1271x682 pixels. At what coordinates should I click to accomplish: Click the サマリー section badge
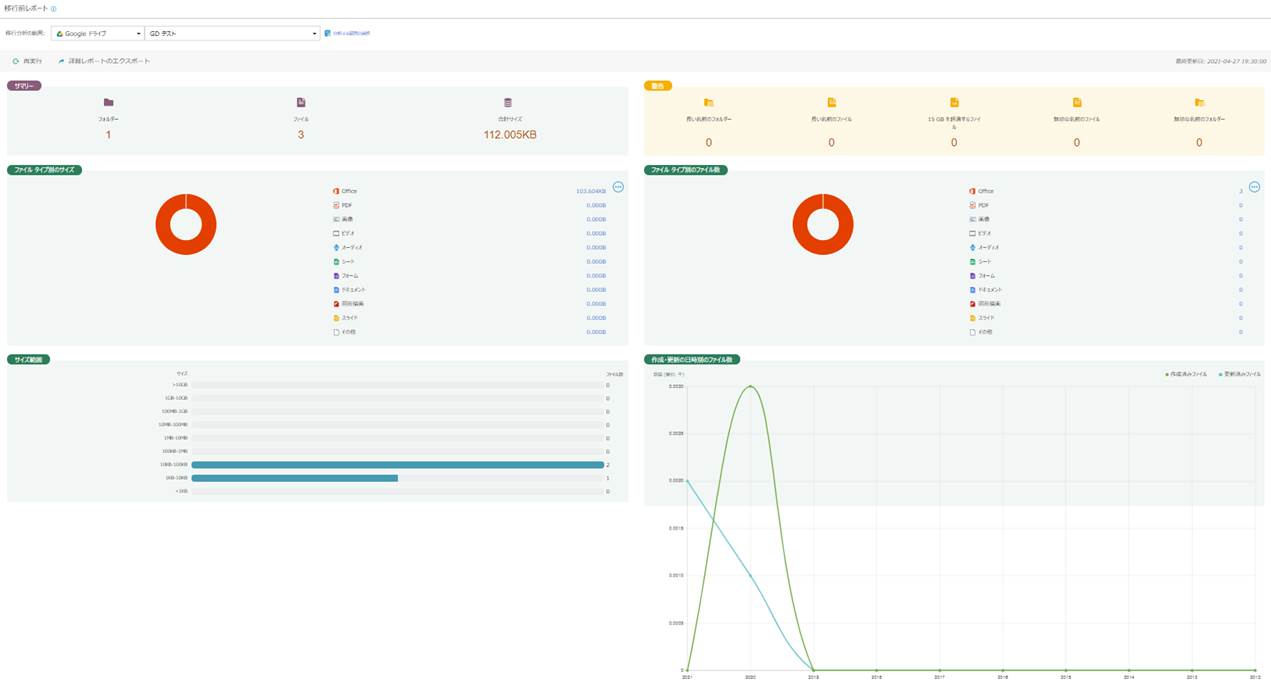24,86
